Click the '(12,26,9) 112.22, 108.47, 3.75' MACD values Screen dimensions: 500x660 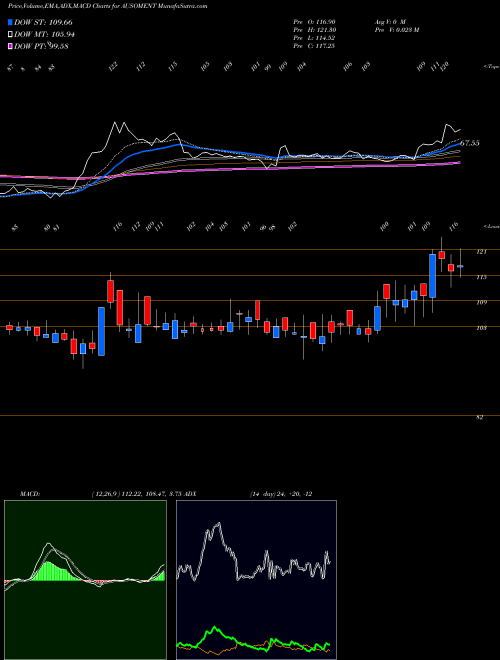136,494
